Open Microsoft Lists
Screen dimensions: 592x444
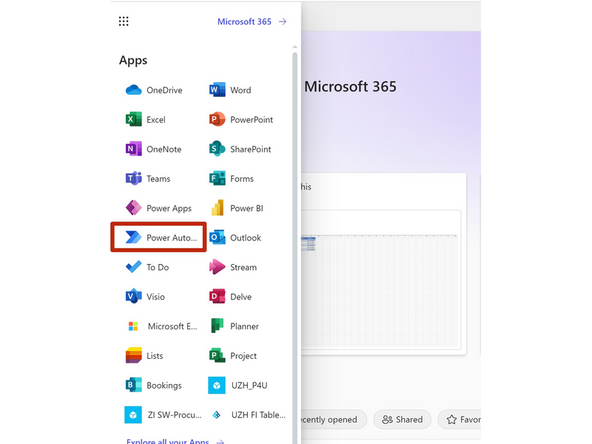click(144, 355)
